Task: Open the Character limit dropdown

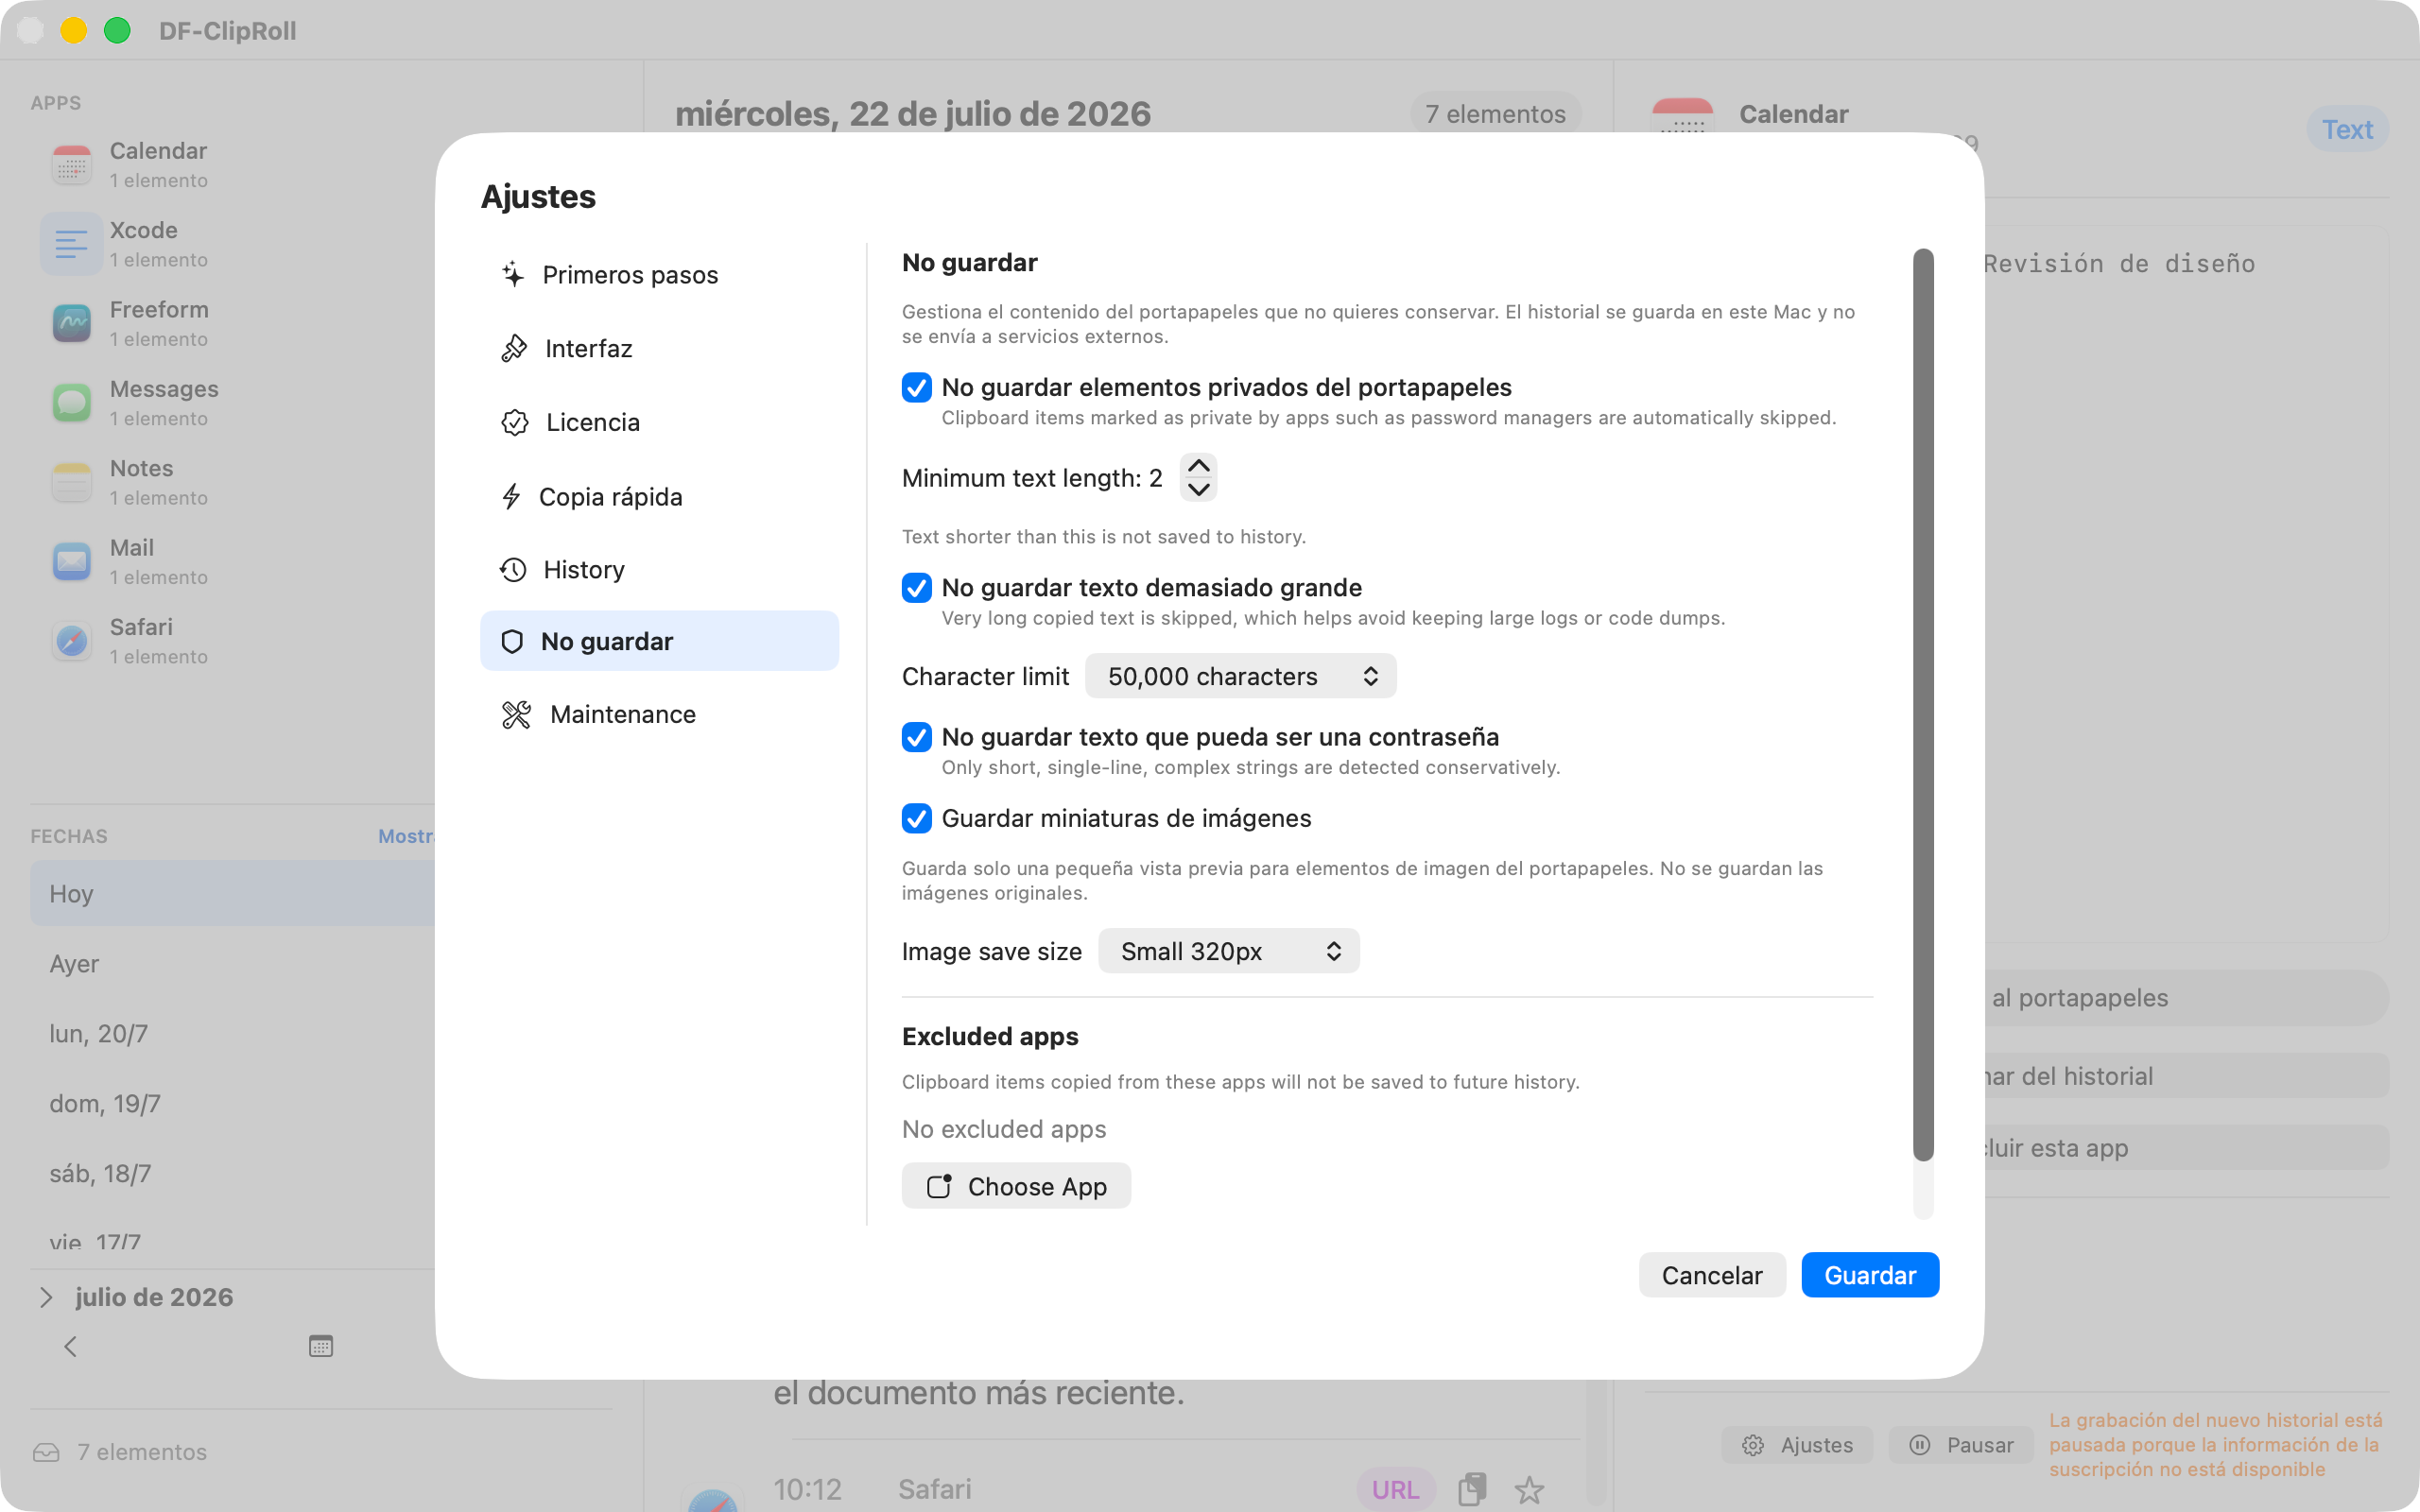Action: click(1240, 676)
